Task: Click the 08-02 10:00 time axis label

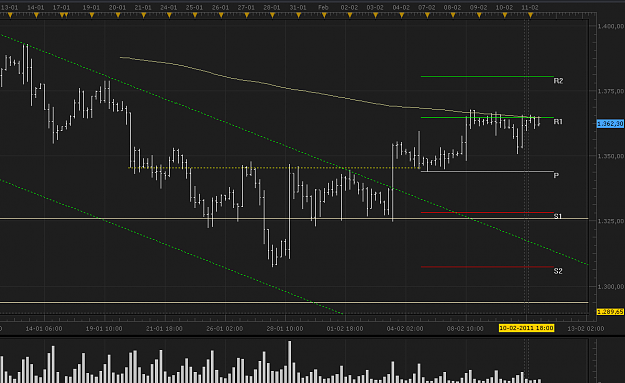Action: (465, 329)
